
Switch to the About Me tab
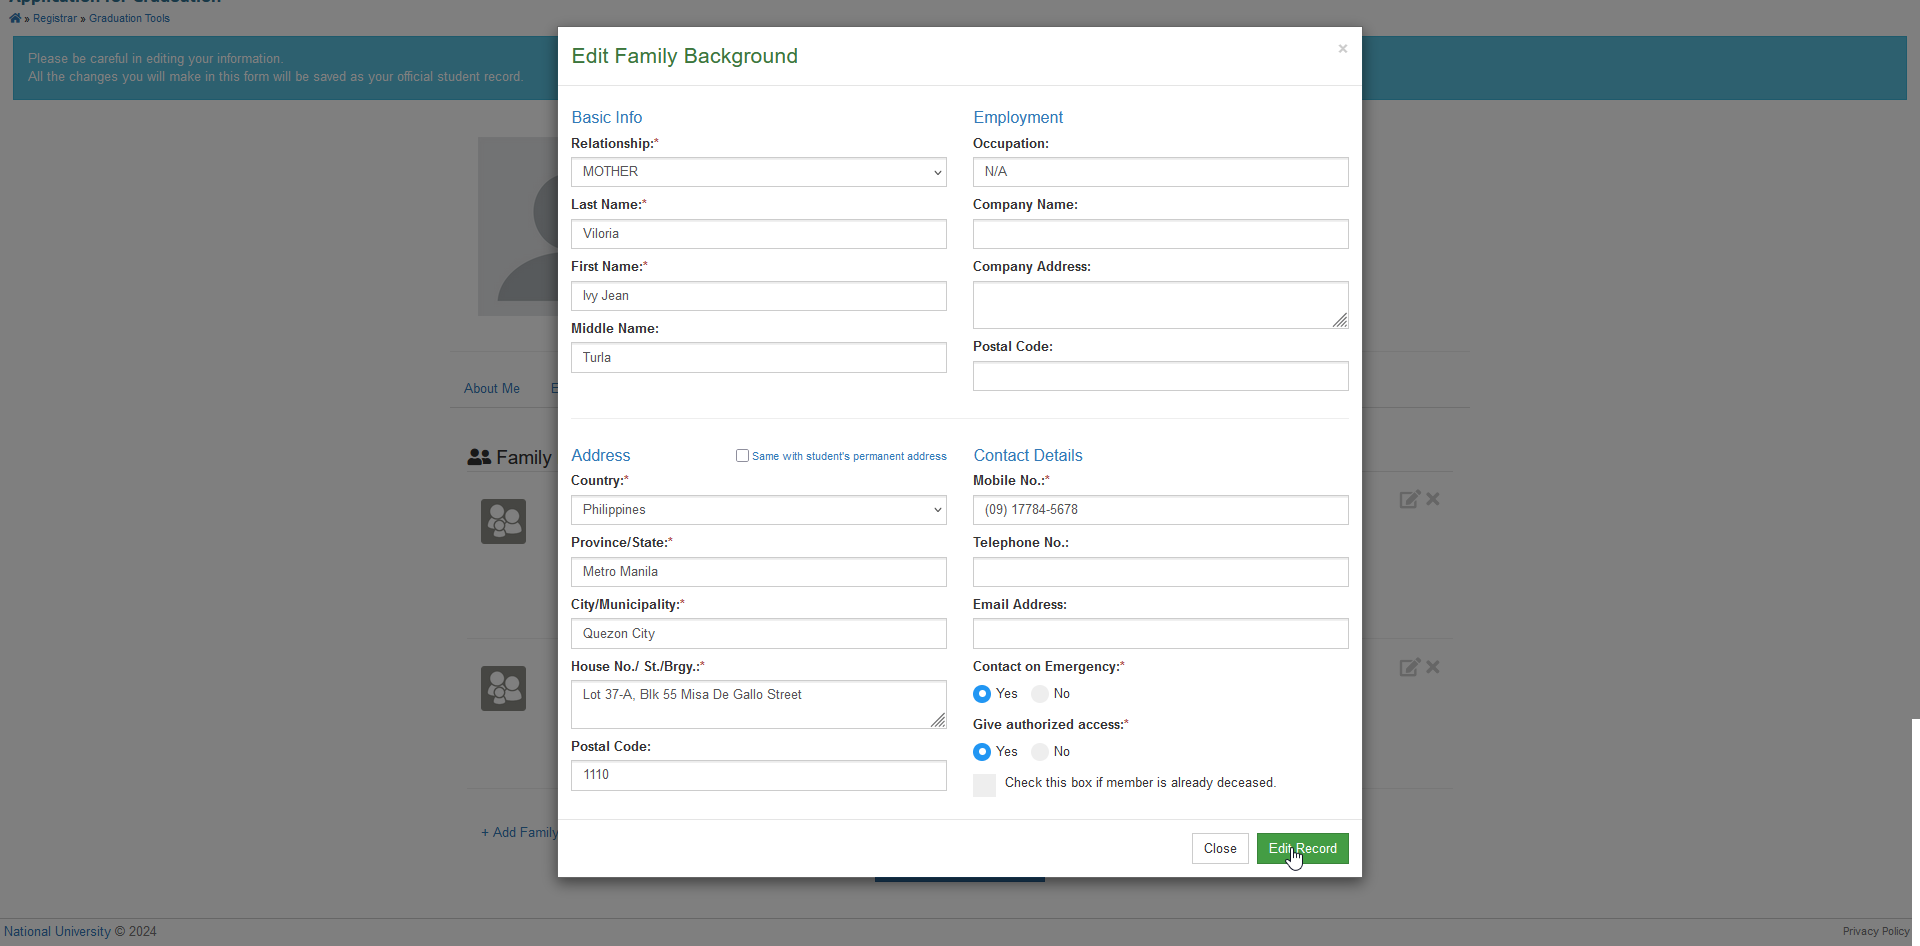[x=492, y=389]
